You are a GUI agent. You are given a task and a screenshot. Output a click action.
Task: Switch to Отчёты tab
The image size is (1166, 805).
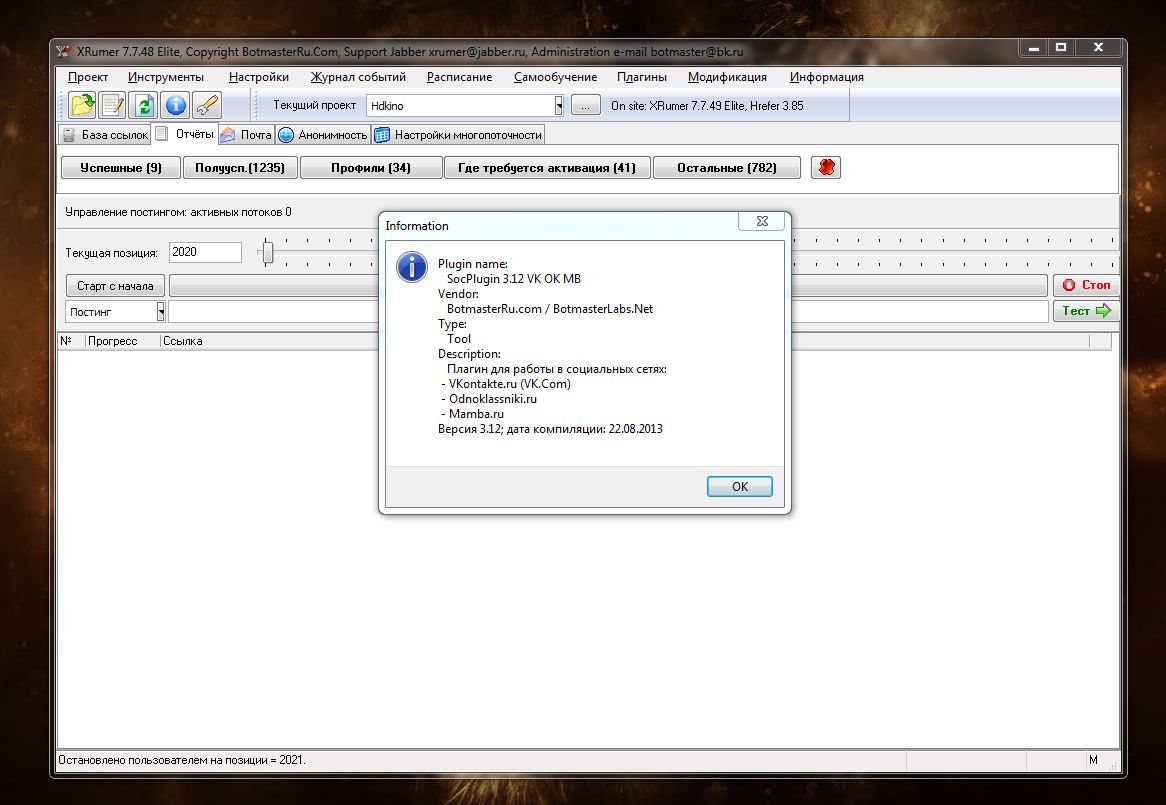185,134
